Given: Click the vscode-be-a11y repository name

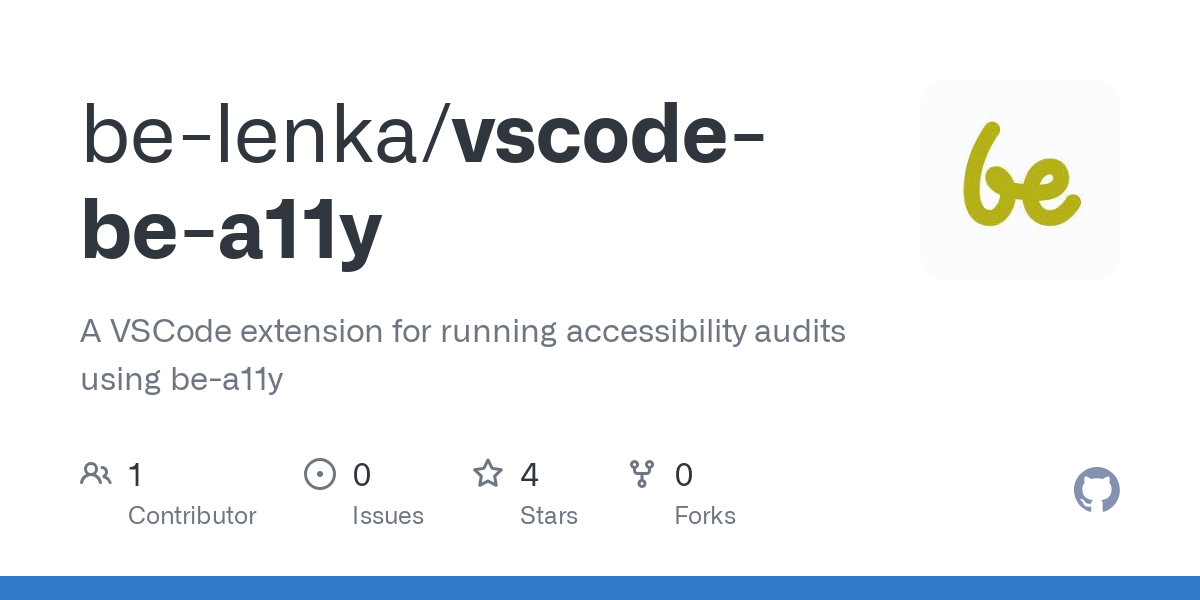Looking at the screenshot, I should coord(422,183).
